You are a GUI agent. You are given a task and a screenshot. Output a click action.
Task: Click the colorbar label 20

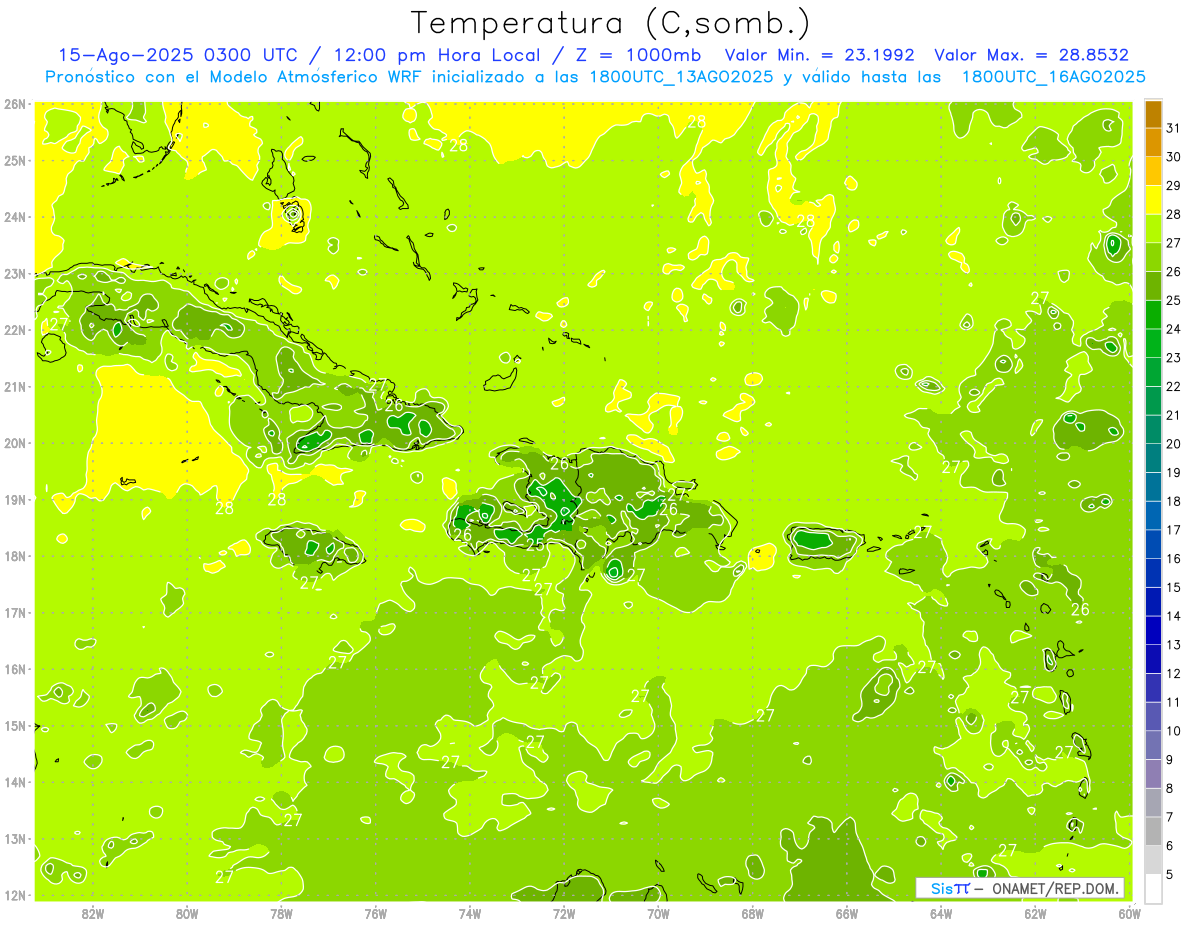[1173, 444]
